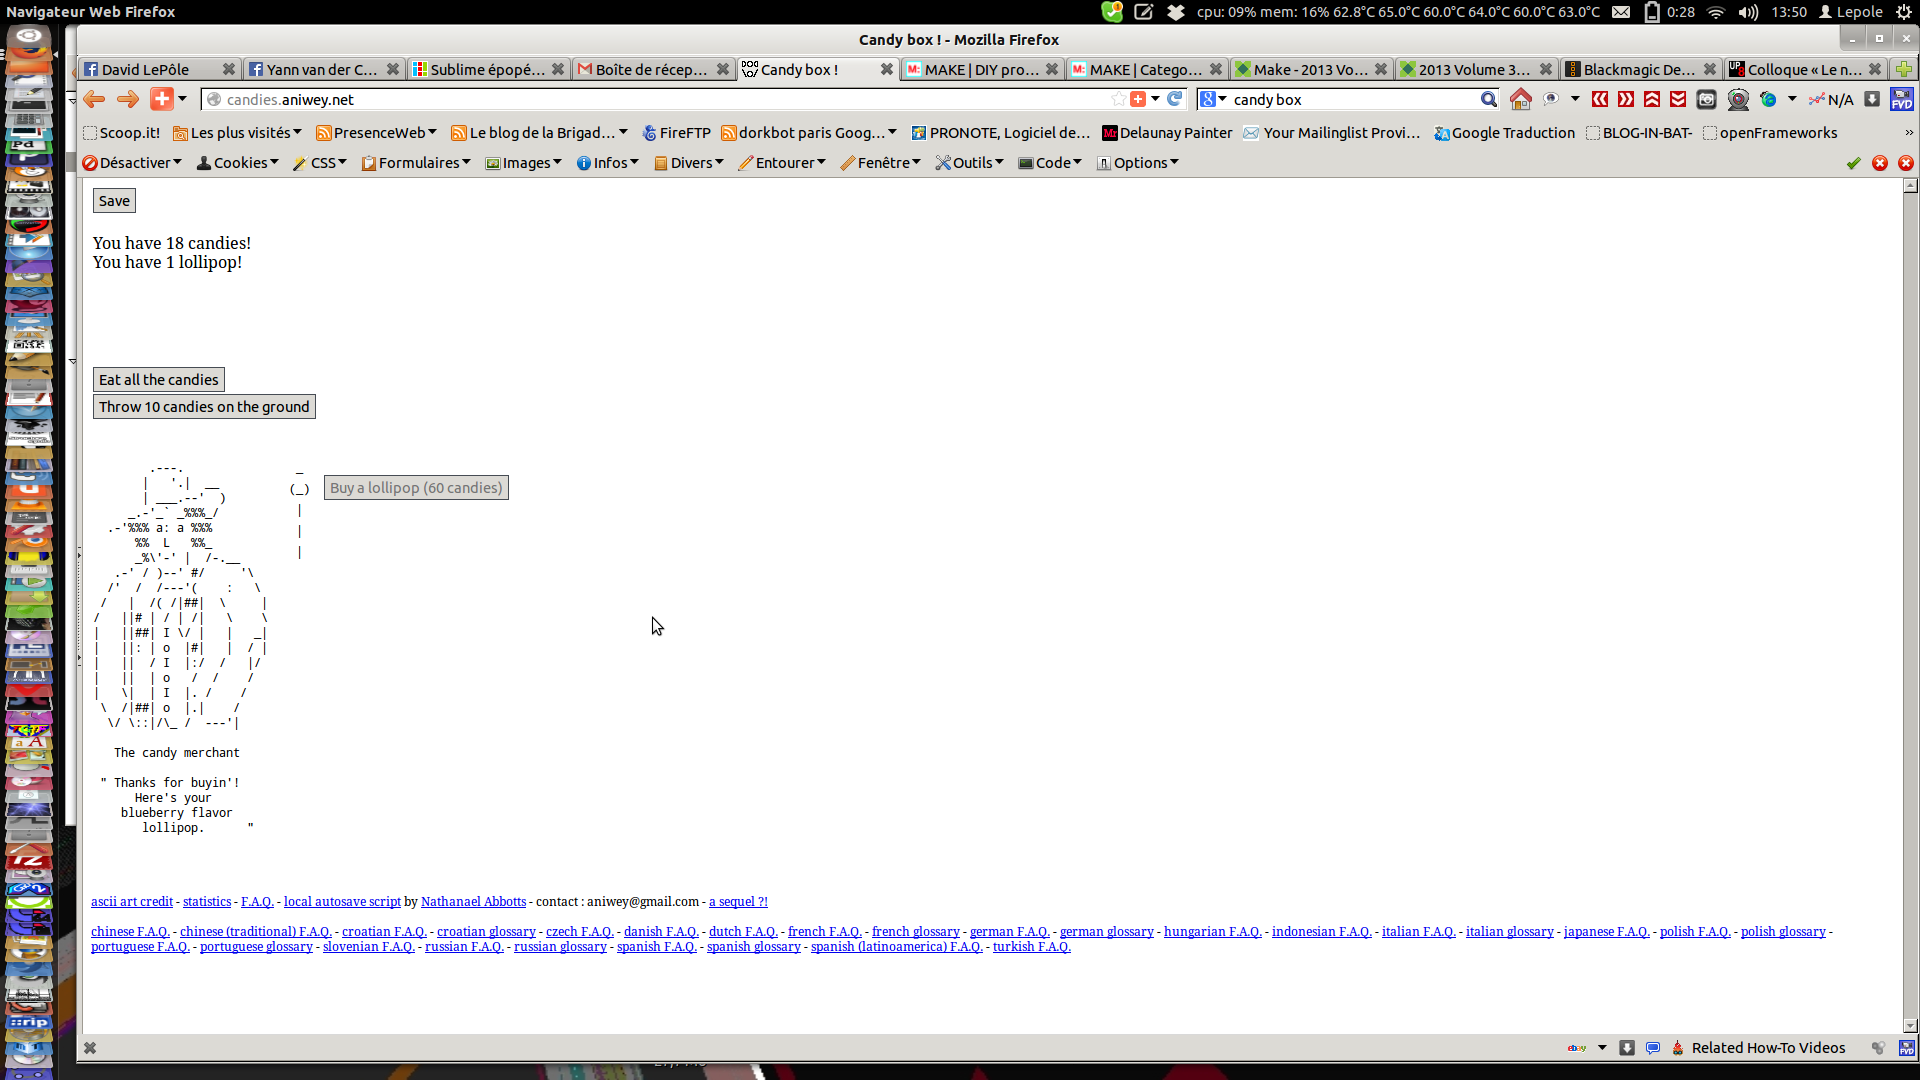Viewport: 1920px width, 1080px height.
Task: Expand the Outils toolbar menu
Action: coord(969,163)
